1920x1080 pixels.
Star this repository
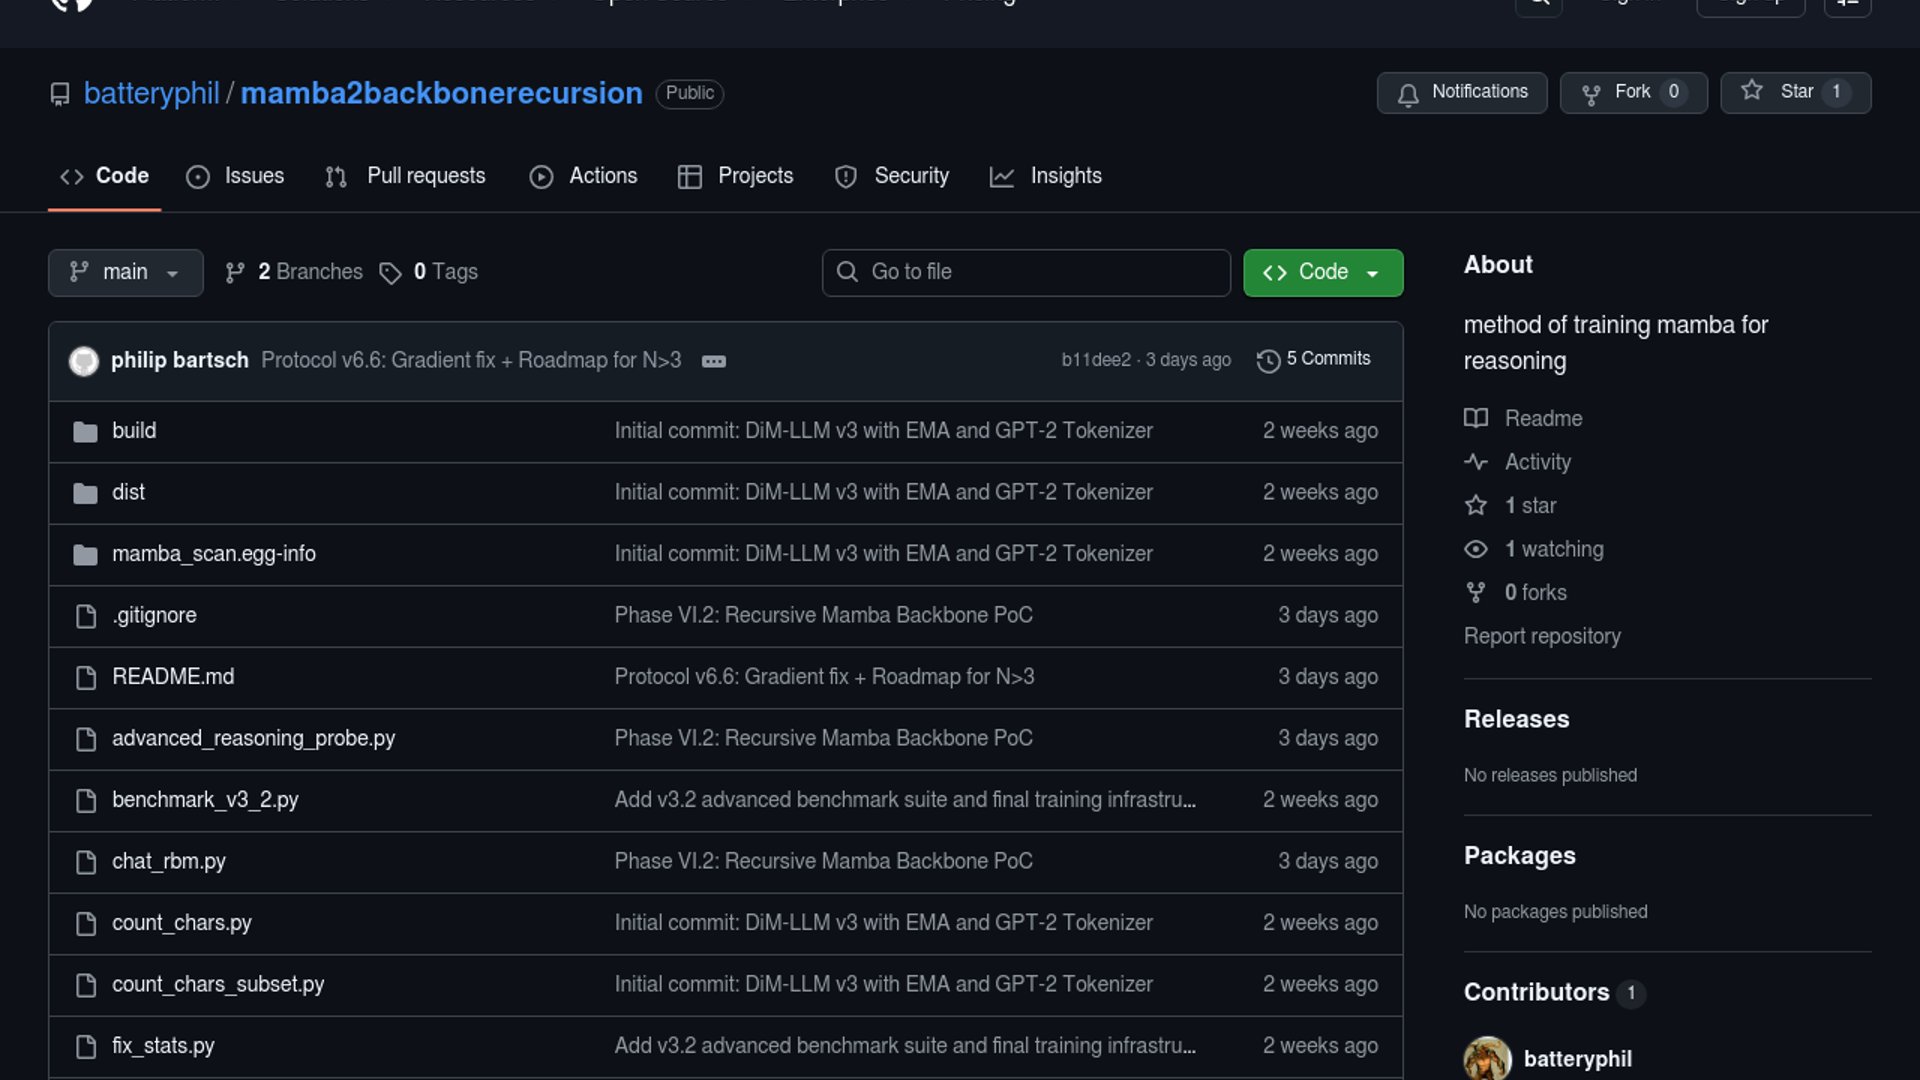point(1795,93)
